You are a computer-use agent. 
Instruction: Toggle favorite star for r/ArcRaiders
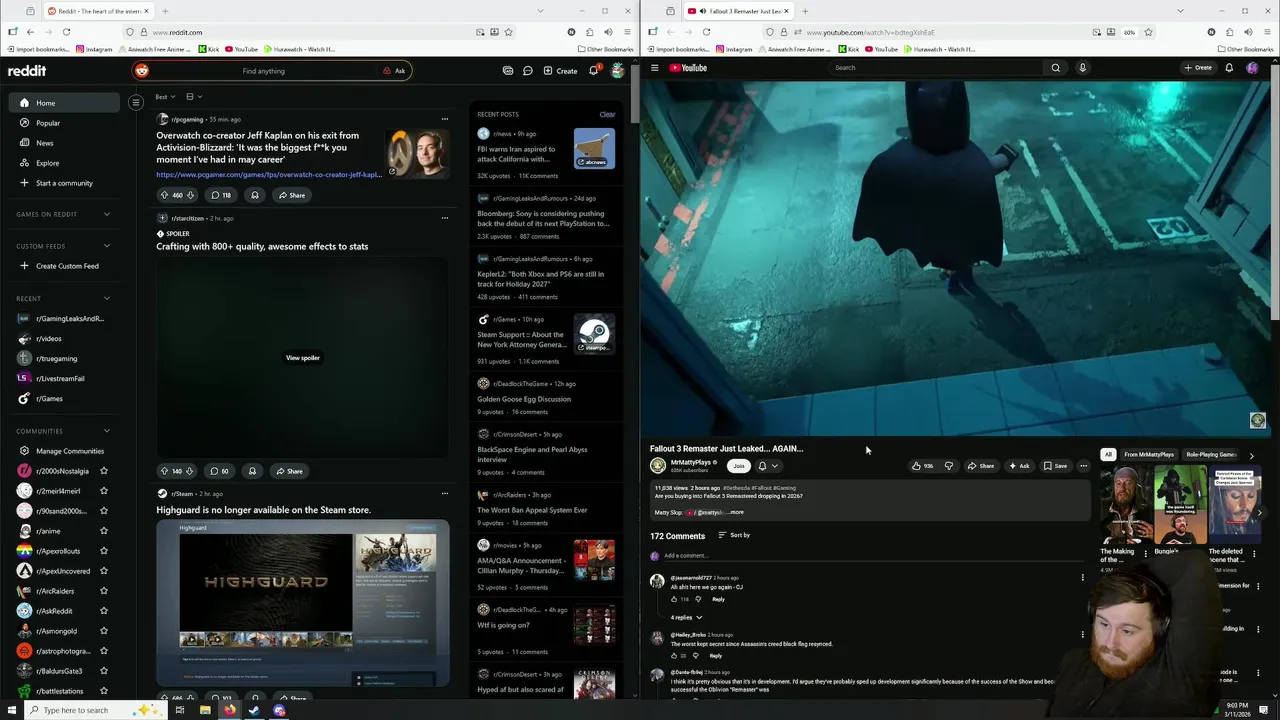coord(104,591)
